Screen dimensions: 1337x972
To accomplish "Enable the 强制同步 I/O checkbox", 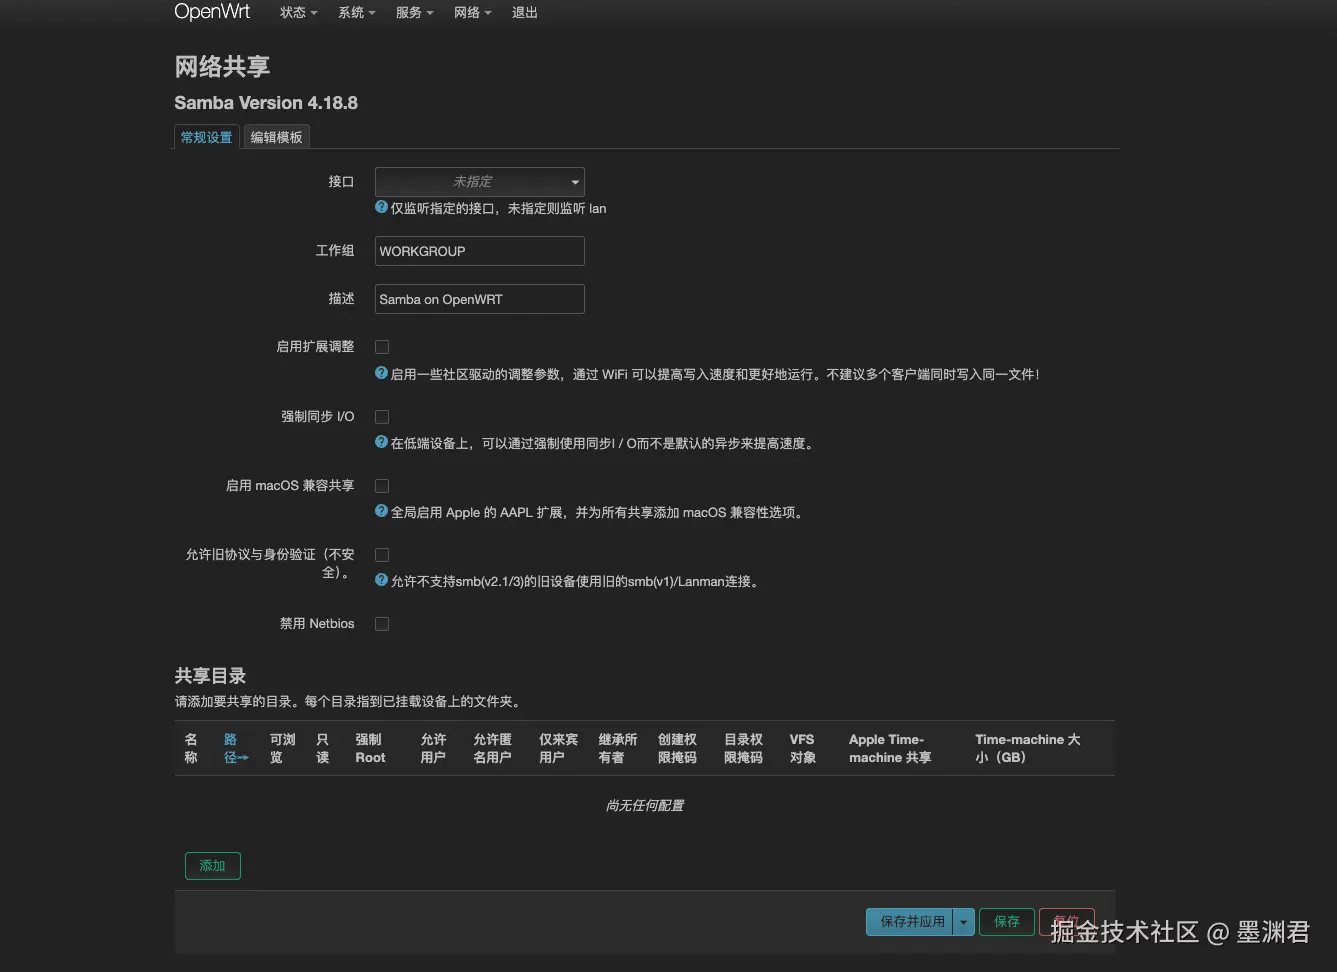I will click(382, 417).
